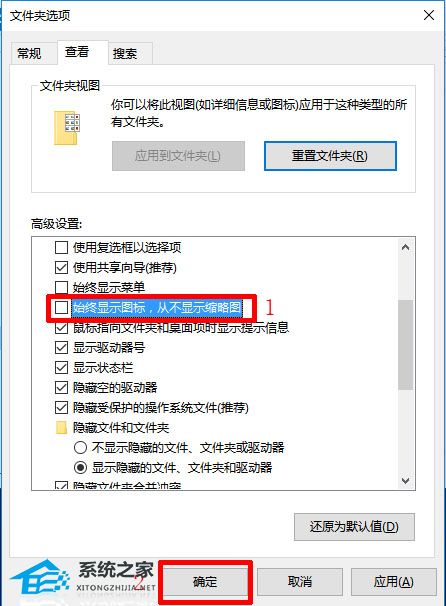Uncheck 隐藏空的驱动器 option
Image resolution: width=446 pixels, height=606 pixels.
coord(61,388)
